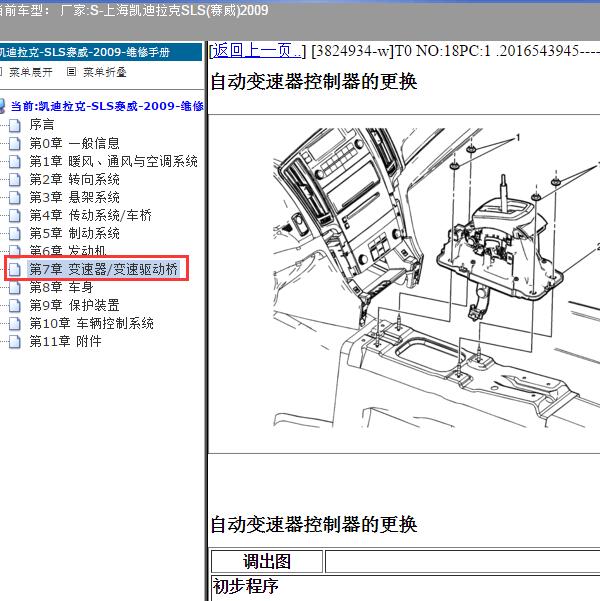The image size is (600, 601).
Task: Click the 凯迪拉克-SLS赛威-2009-维修手册 panel header
Action: (x=101, y=52)
